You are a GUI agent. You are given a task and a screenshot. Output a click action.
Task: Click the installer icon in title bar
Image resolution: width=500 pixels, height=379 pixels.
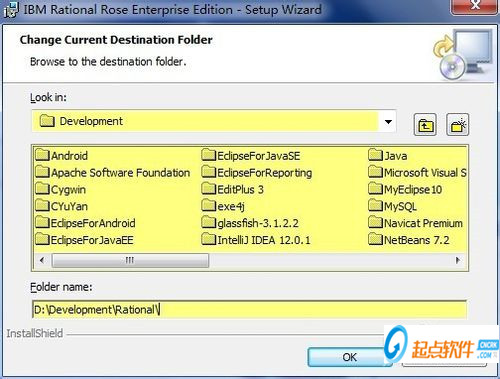(10, 10)
